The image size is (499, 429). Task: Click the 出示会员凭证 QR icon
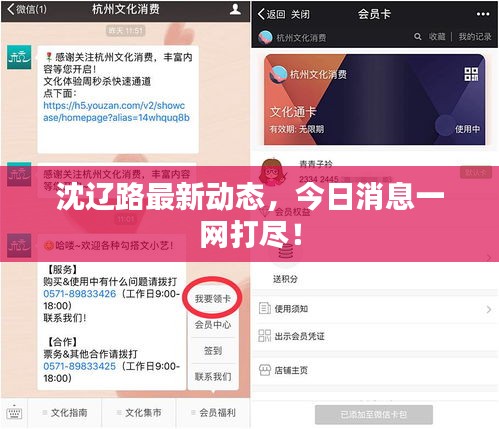(265, 336)
